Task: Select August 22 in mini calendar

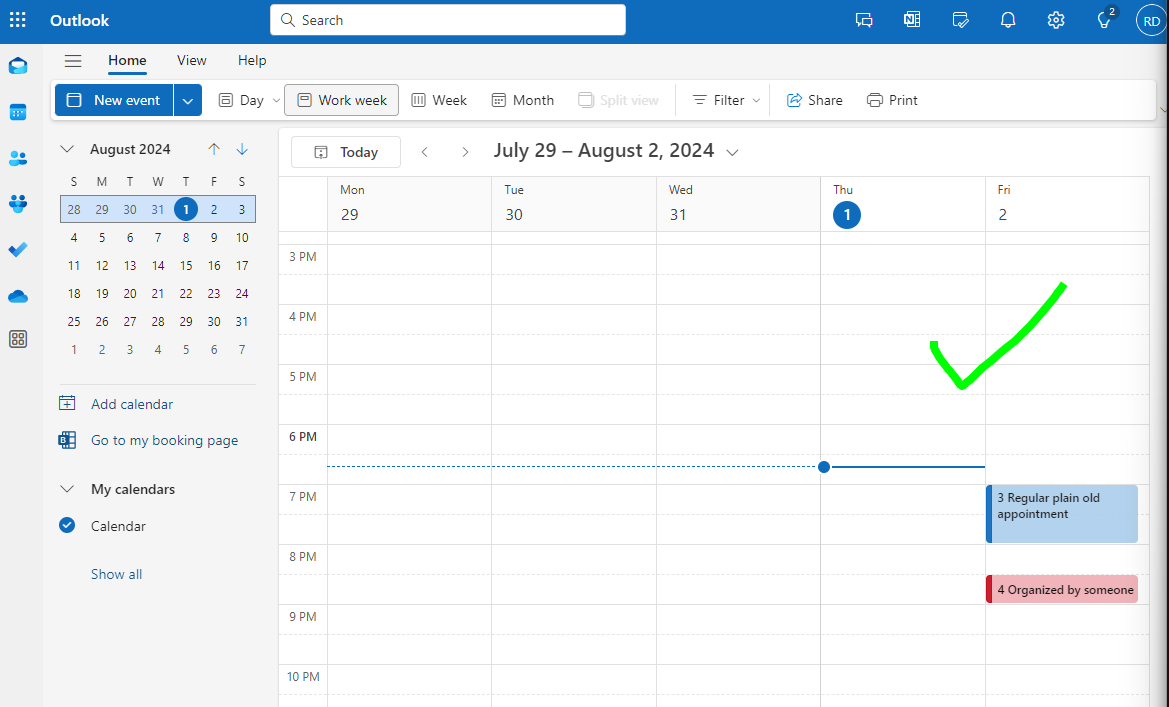Action: (x=186, y=293)
